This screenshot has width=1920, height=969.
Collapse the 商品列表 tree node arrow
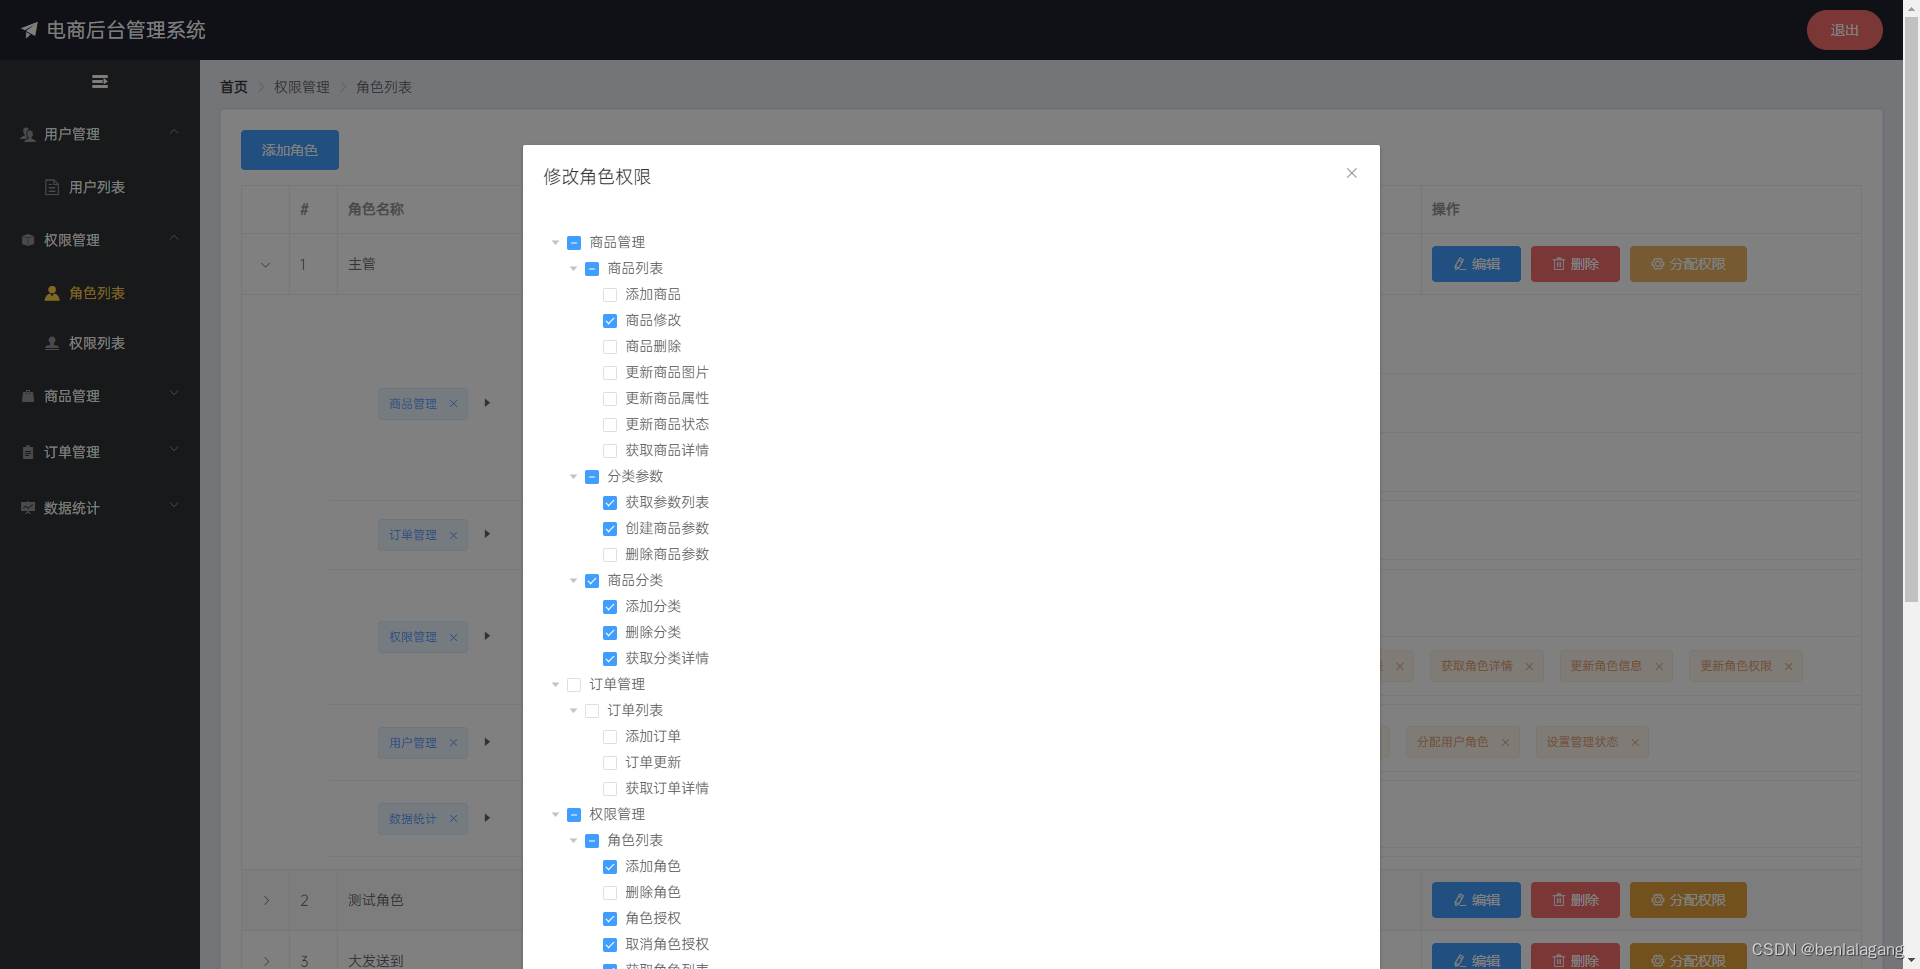coord(574,269)
